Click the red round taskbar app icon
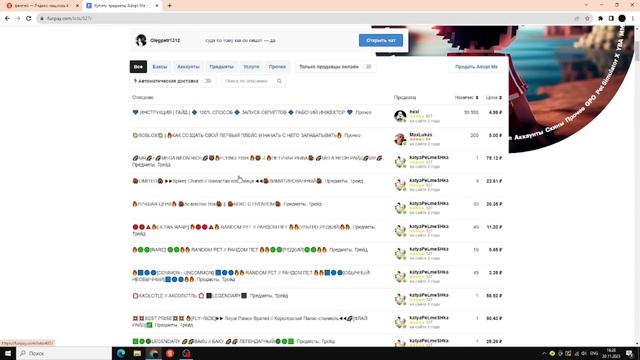 pyautogui.click(x=170, y=353)
